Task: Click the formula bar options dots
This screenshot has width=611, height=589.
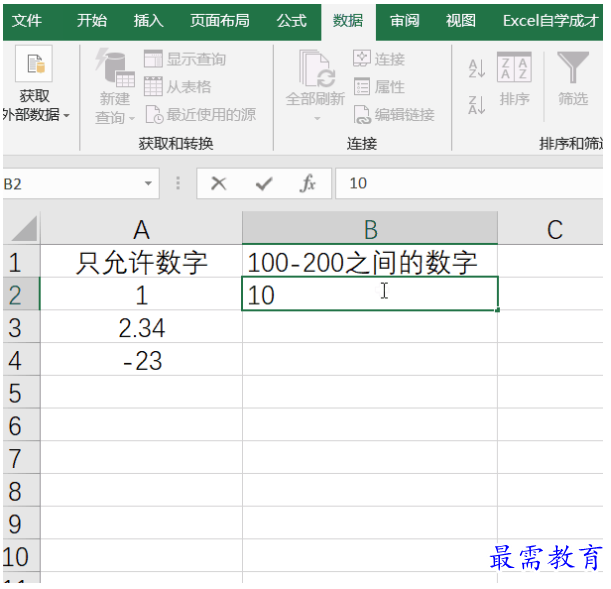Action: click(x=178, y=183)
